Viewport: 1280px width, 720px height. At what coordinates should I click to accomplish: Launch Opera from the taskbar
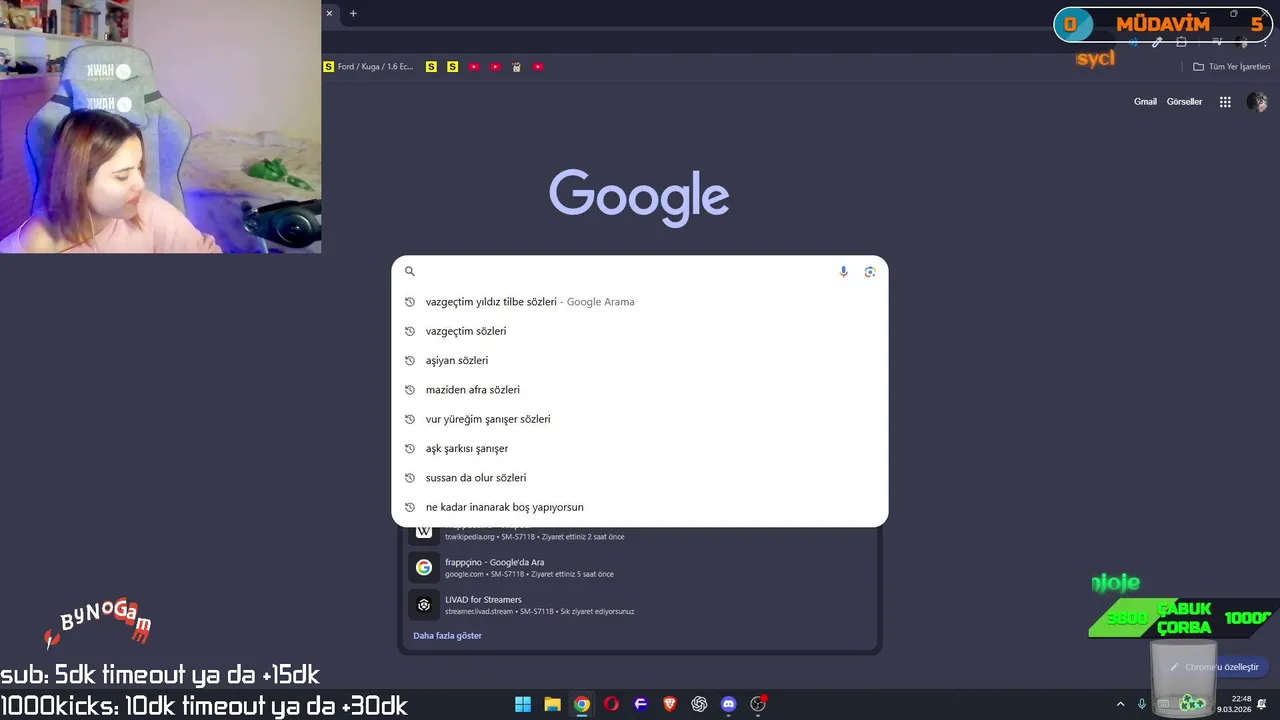tap(611, 704)
